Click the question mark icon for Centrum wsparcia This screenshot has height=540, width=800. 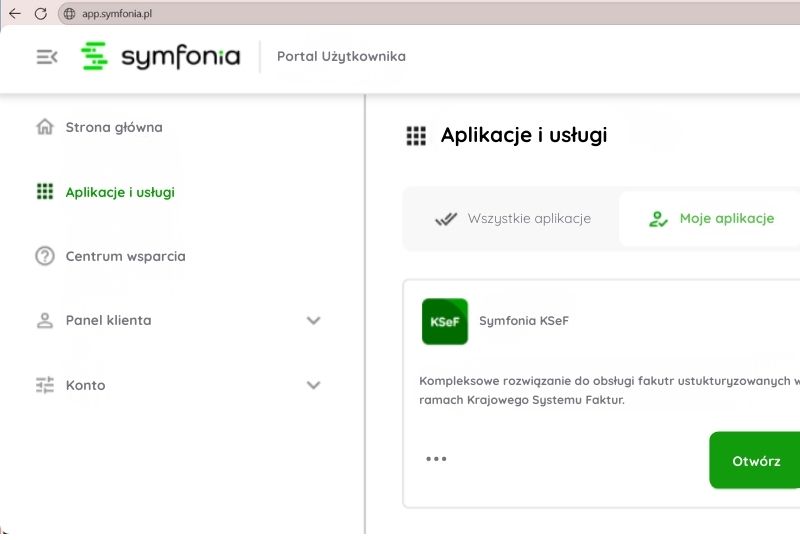44,256
